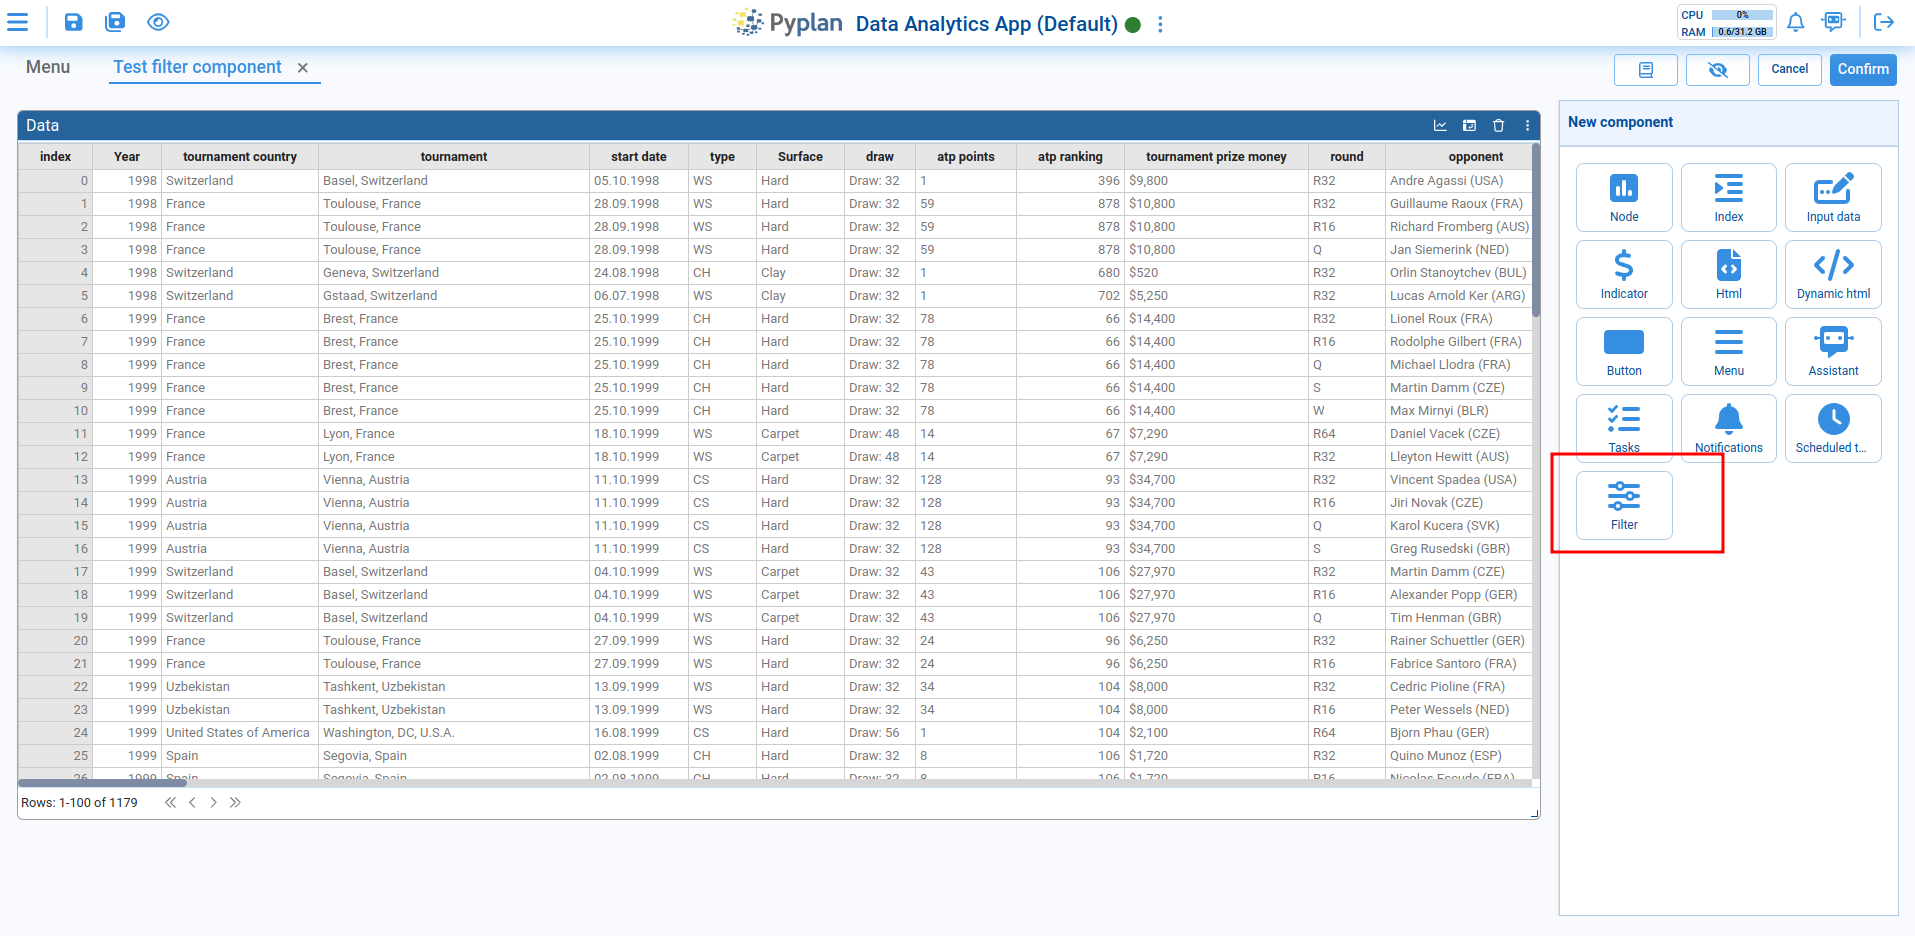Screen dimensions: 1915x936
Task: Select the Dynamic html component
Action: pos(1832,274)
